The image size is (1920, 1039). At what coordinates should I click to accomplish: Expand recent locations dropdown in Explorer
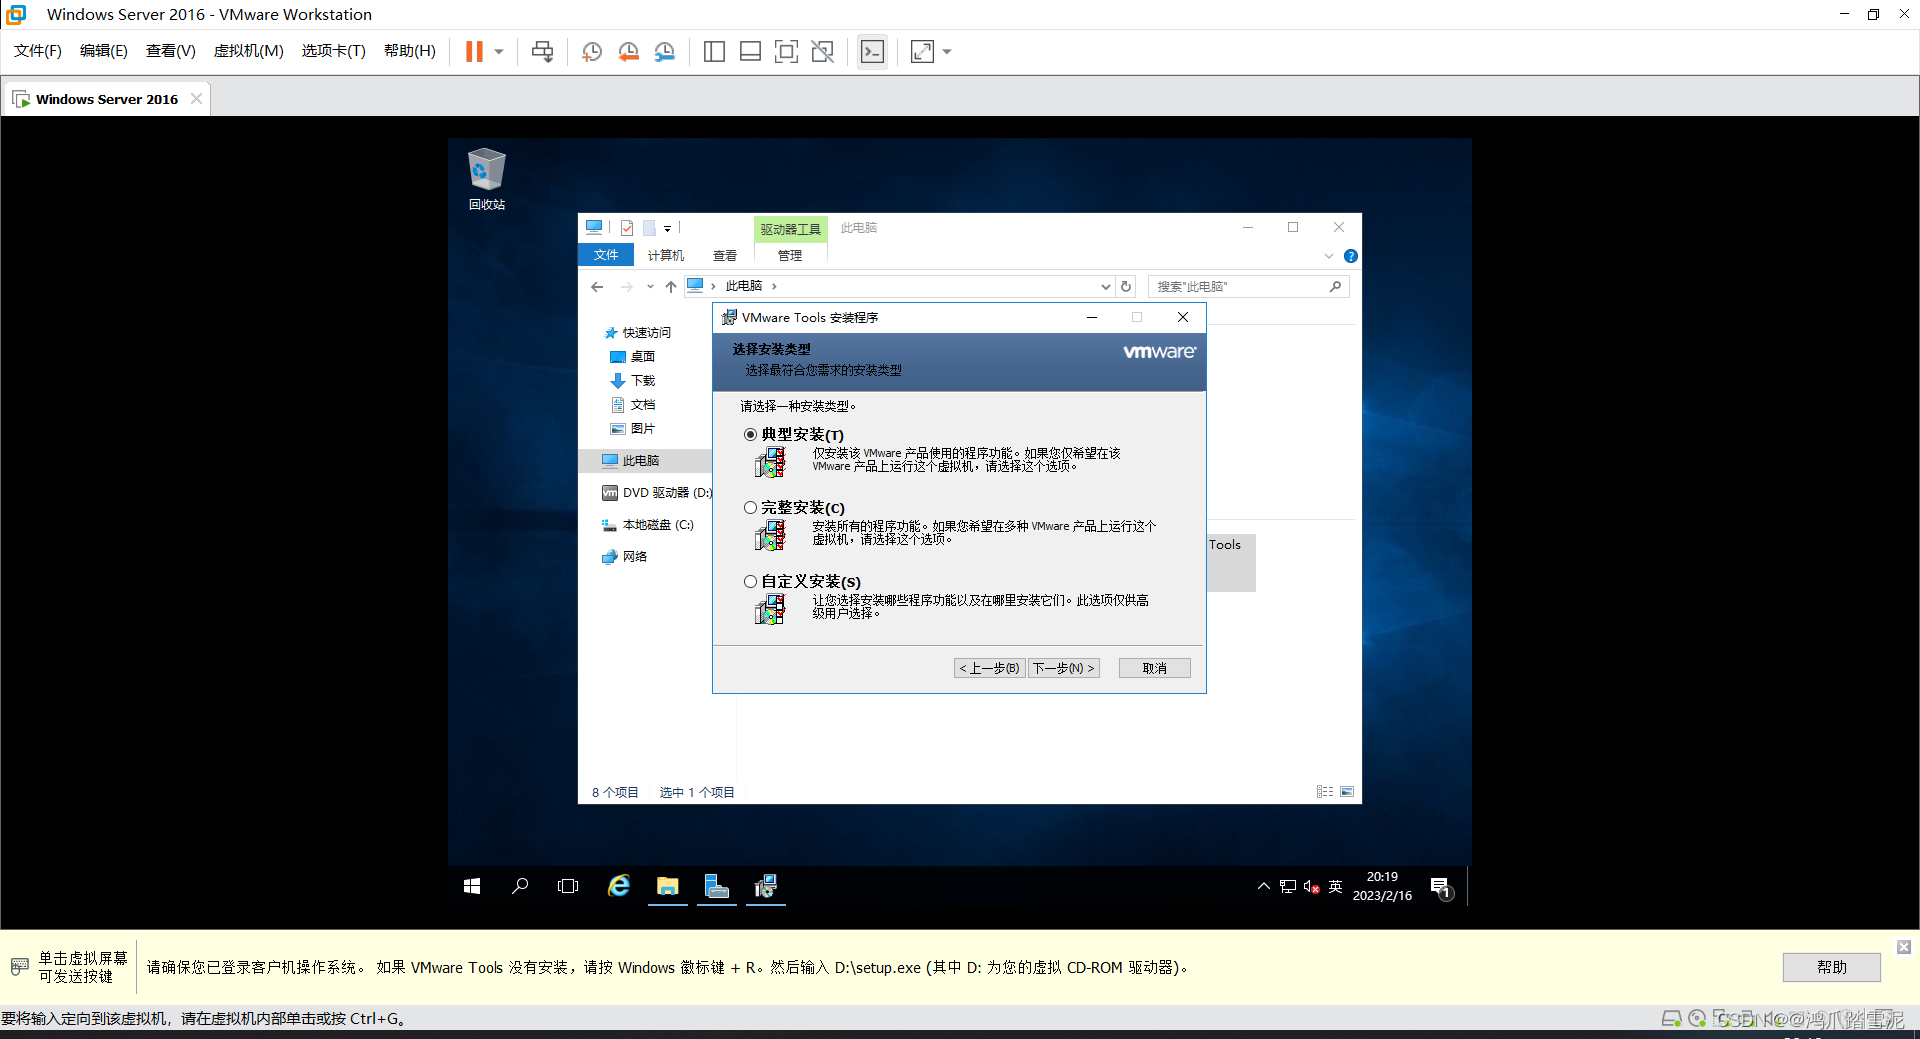pyautogui.click(x=650, y=287)
